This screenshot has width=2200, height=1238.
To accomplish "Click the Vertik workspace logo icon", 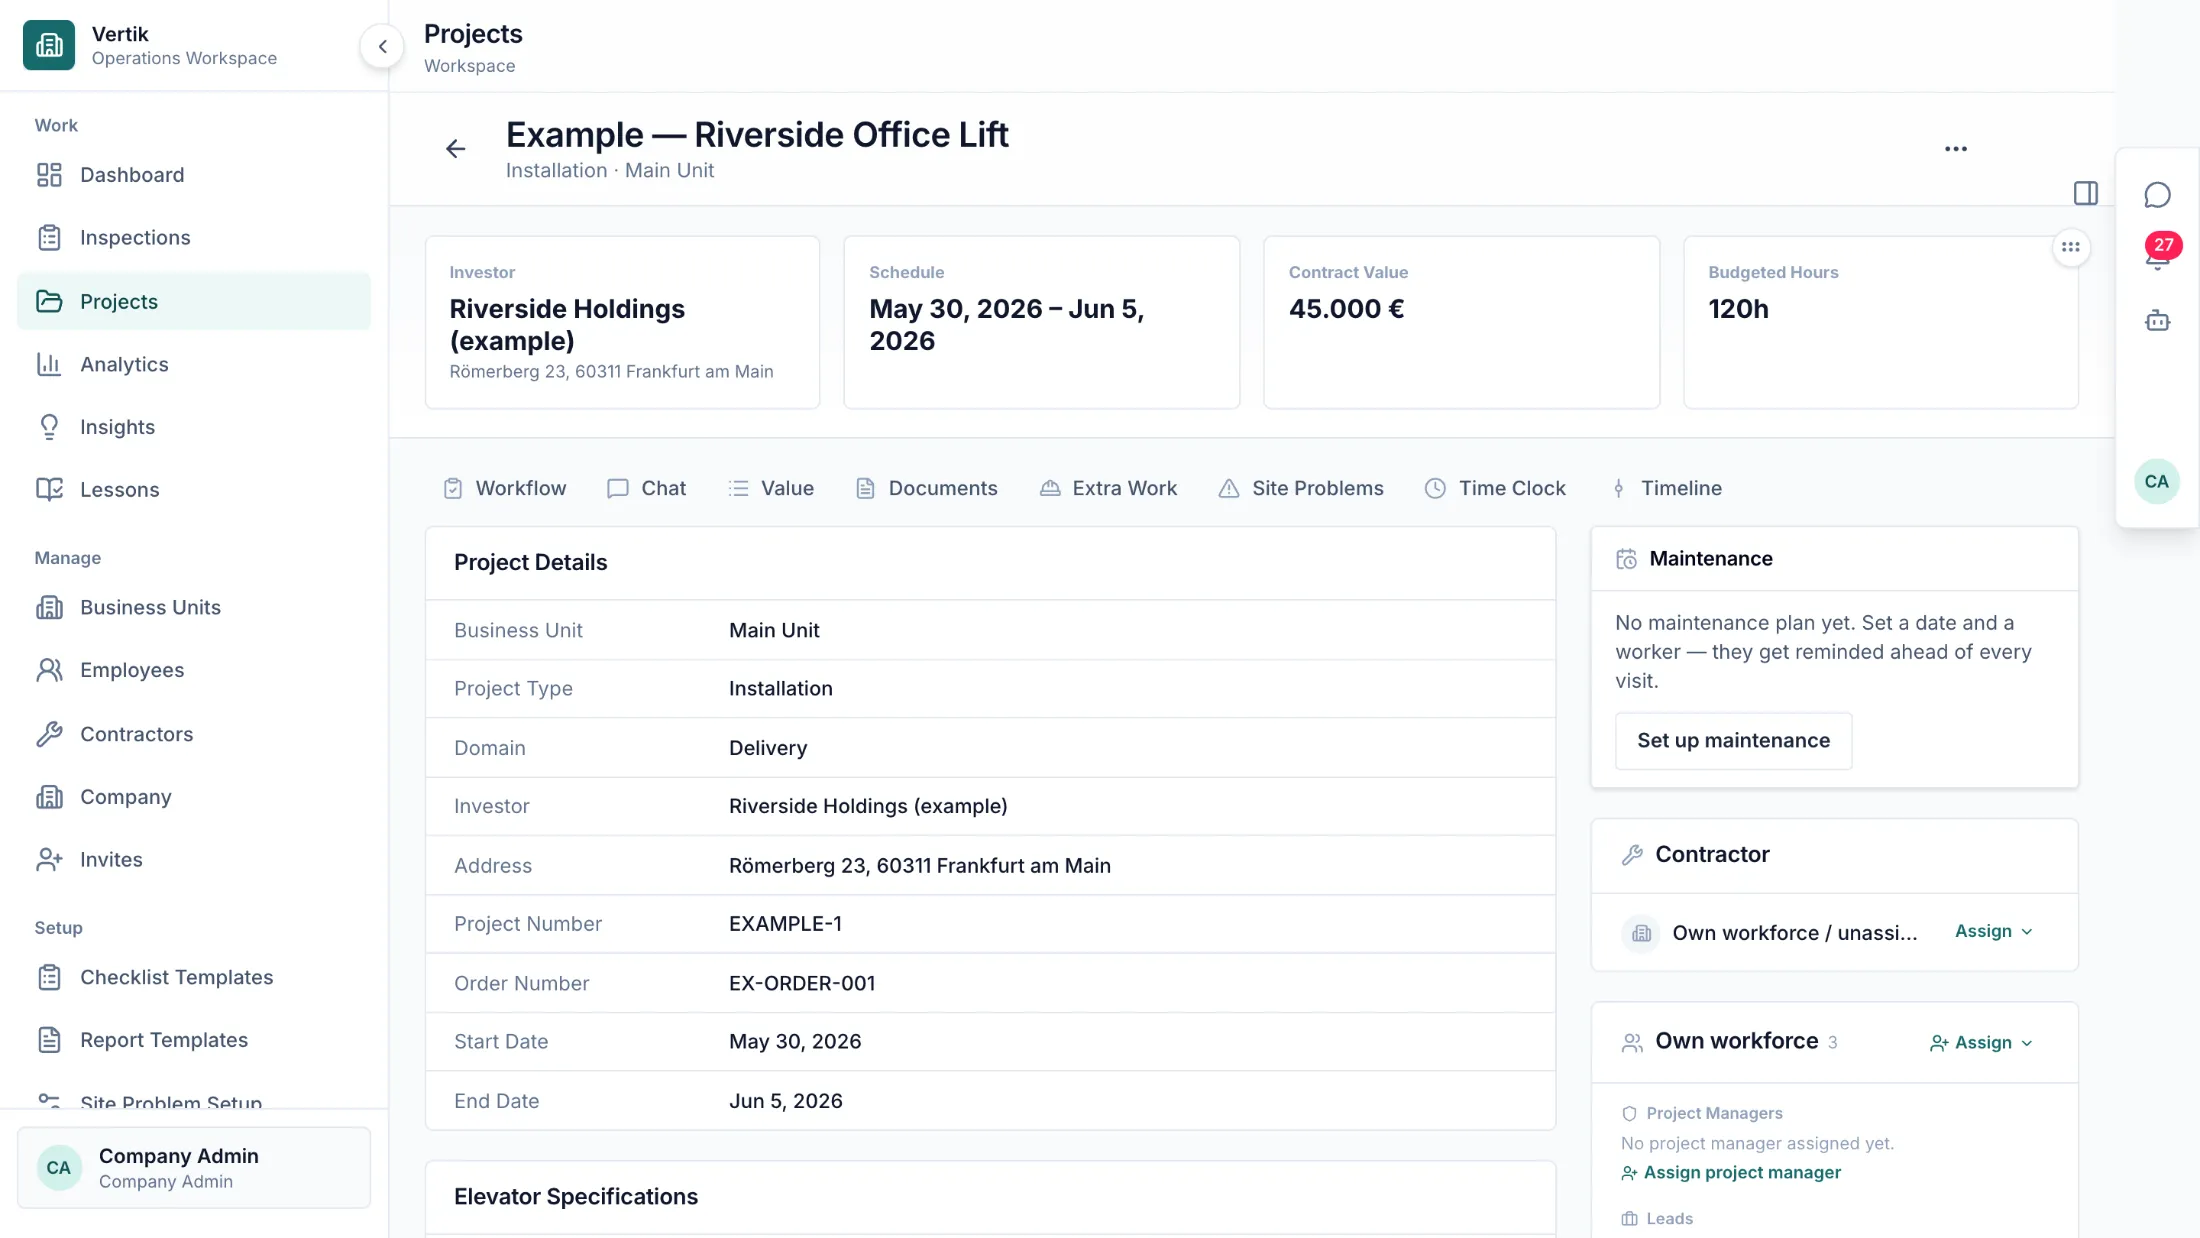I will click(x=49, y=45).
